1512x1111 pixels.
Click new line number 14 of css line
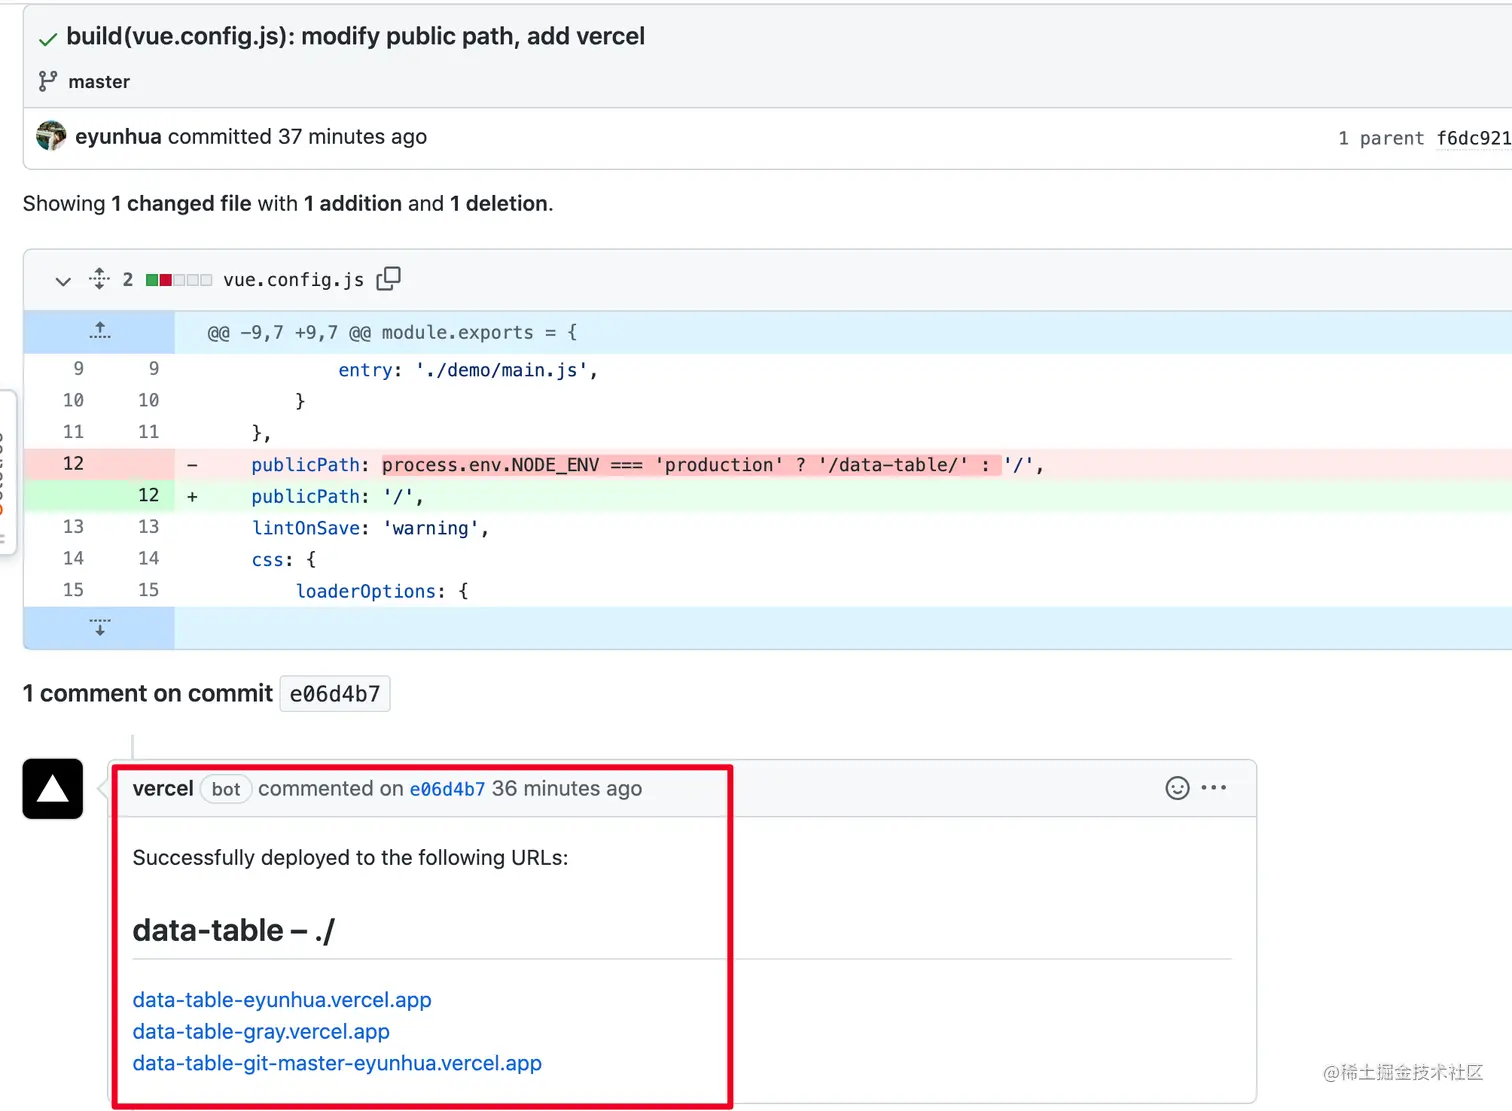pyautogui.click(x=148, y=559)
